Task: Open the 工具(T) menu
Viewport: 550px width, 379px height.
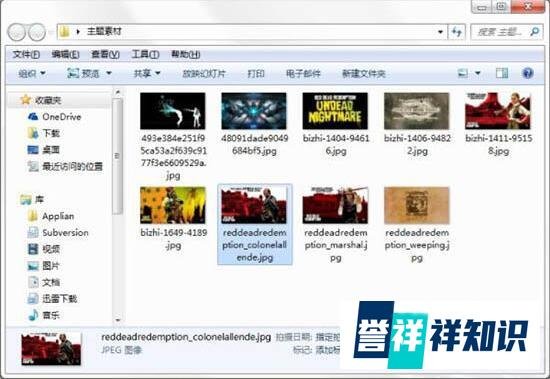Action: (x=145, y=54)
